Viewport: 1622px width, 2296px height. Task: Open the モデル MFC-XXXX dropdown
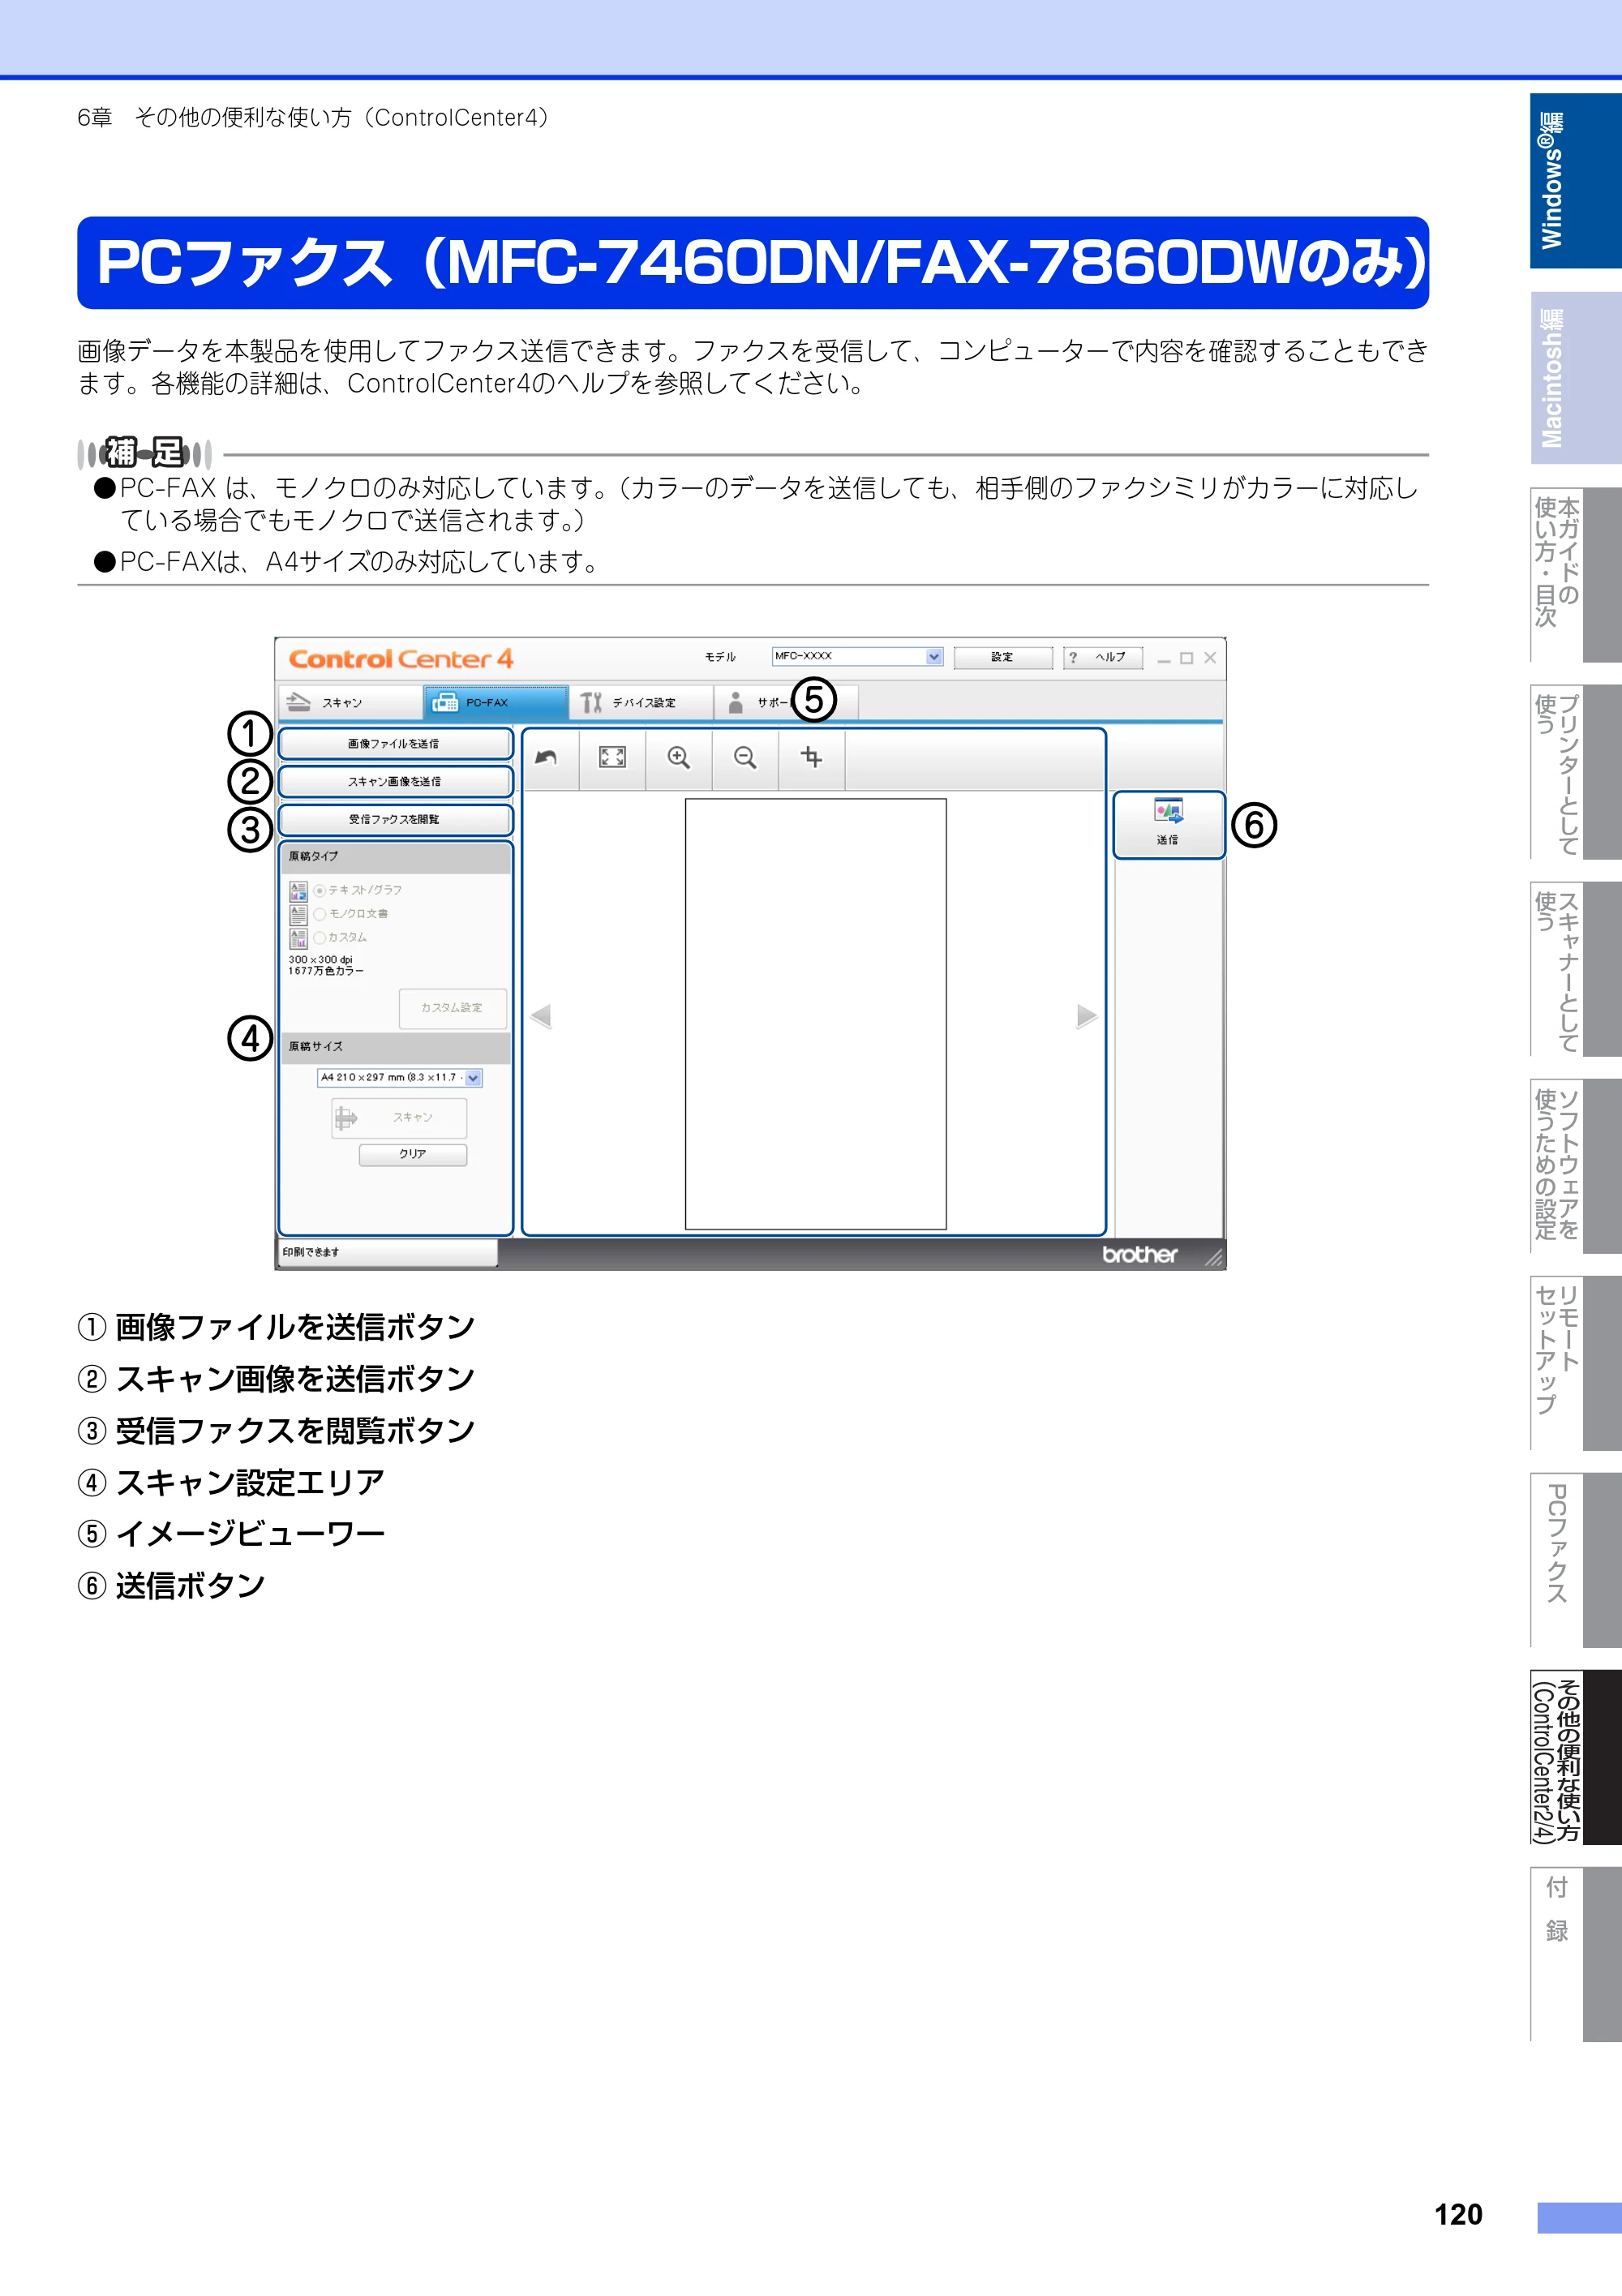coord(857,657)
